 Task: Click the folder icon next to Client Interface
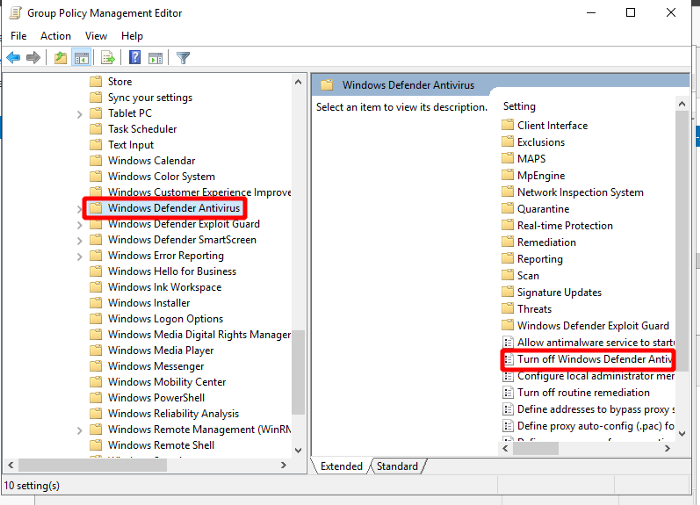(x=507, y=125)
